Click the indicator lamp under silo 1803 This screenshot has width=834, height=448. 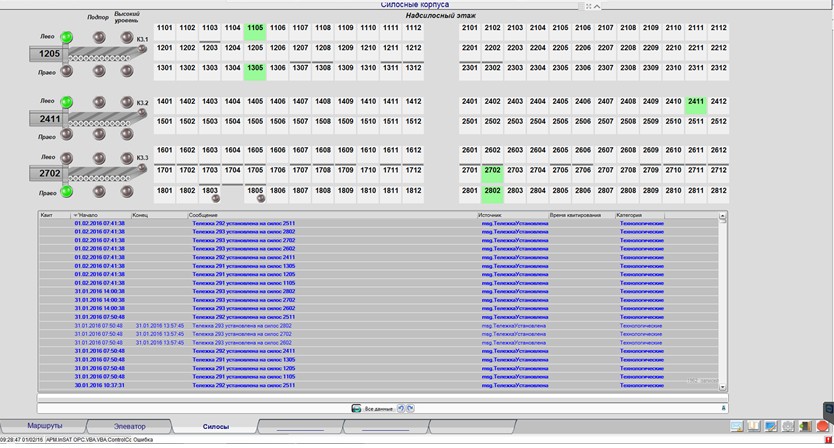(215, 199)
